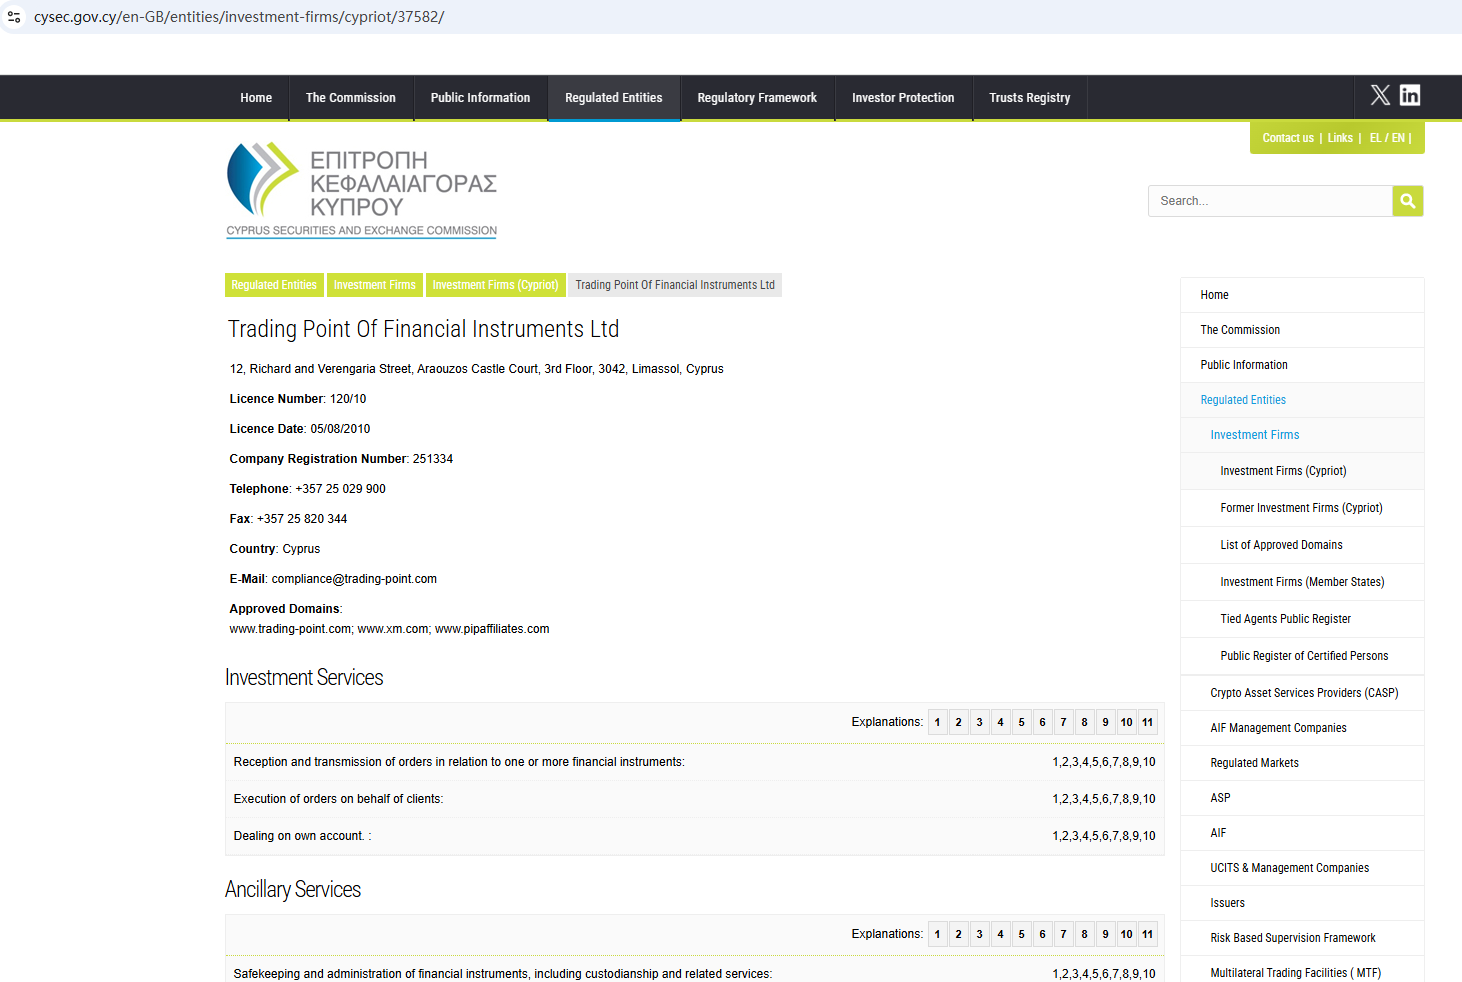This screenshot has height=982, width=1462.
Task: Click the Execution of orders on behalf of clients row
Action: (695, 799)
